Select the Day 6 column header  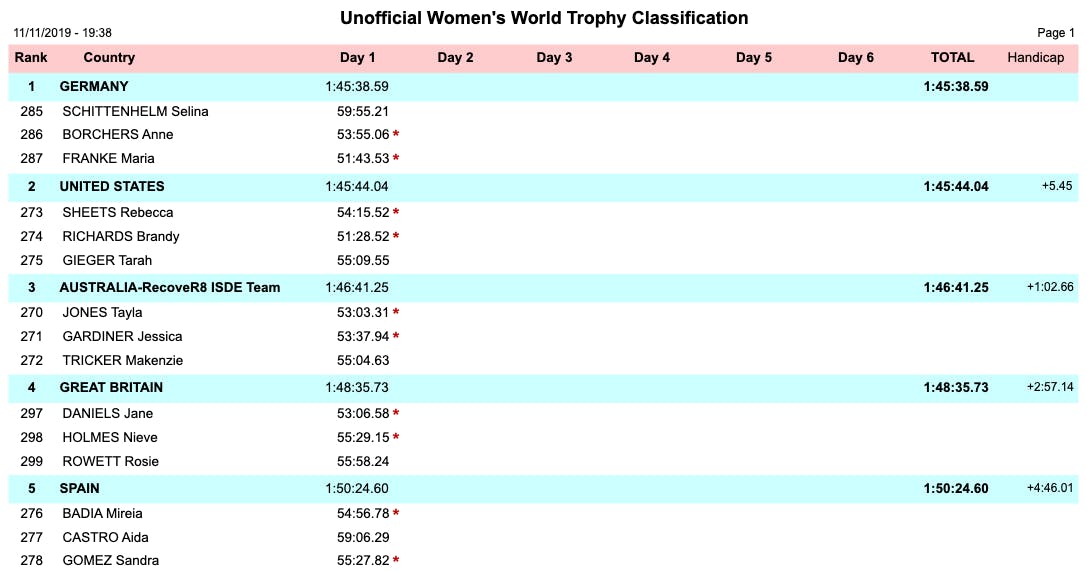tap(856, 58)
